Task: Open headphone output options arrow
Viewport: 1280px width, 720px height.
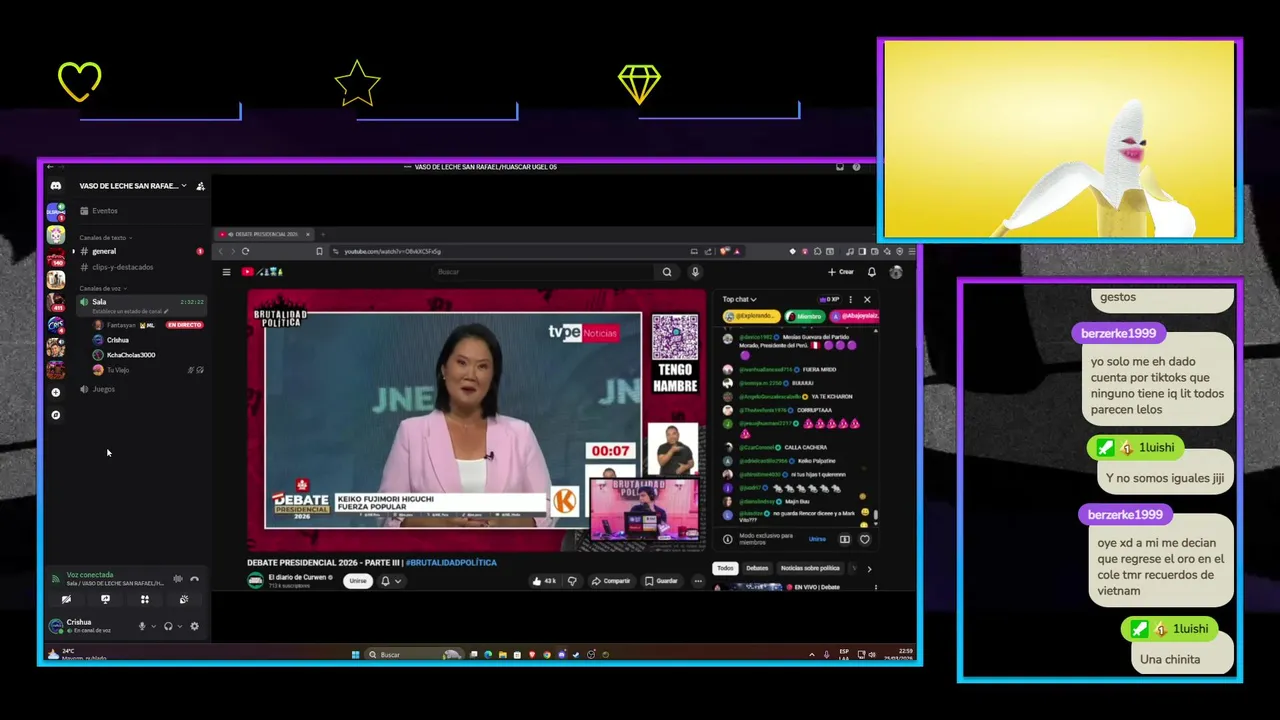Action: tap(179, 627)
